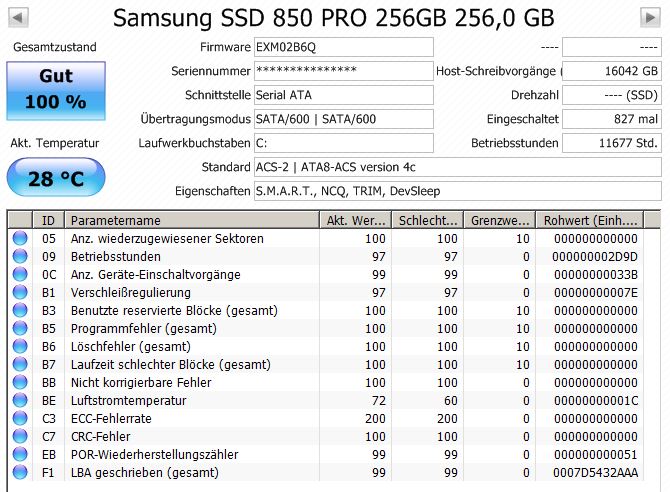Sort by the Rohwert (Einh.... column header
This screenshot has height=492, width=670.
[x=590, y=220]
